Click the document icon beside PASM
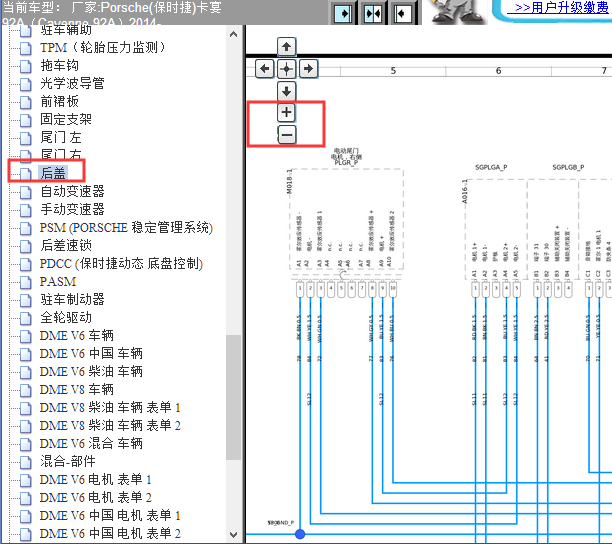Image resolution: width=612 pixels, height=544 pixels. 26,282
